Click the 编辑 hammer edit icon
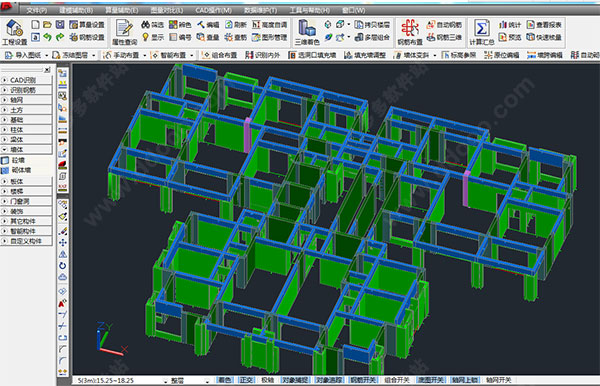 coord(201,25)
